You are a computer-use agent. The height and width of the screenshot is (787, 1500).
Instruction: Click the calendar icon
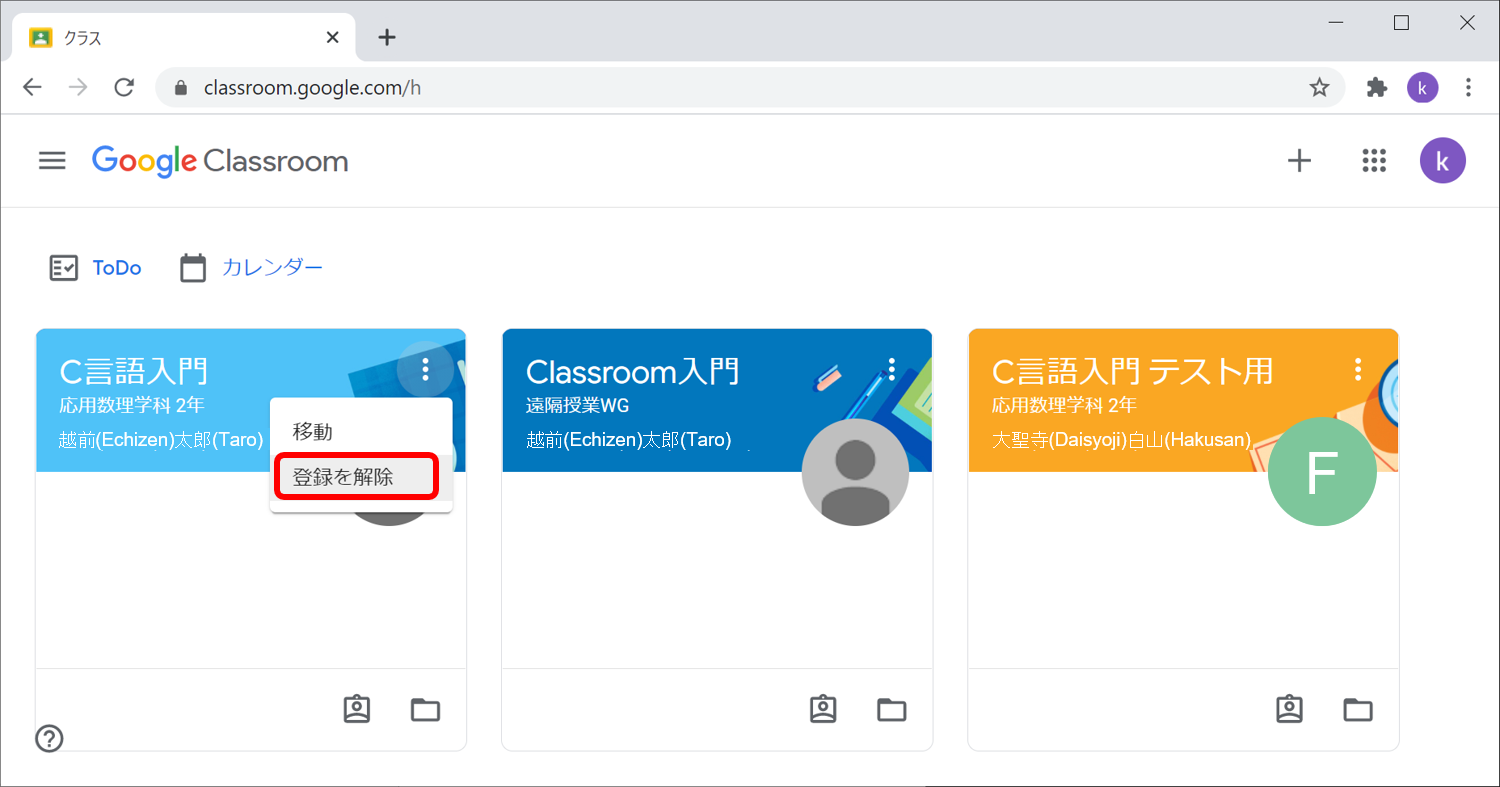(193, 268)
